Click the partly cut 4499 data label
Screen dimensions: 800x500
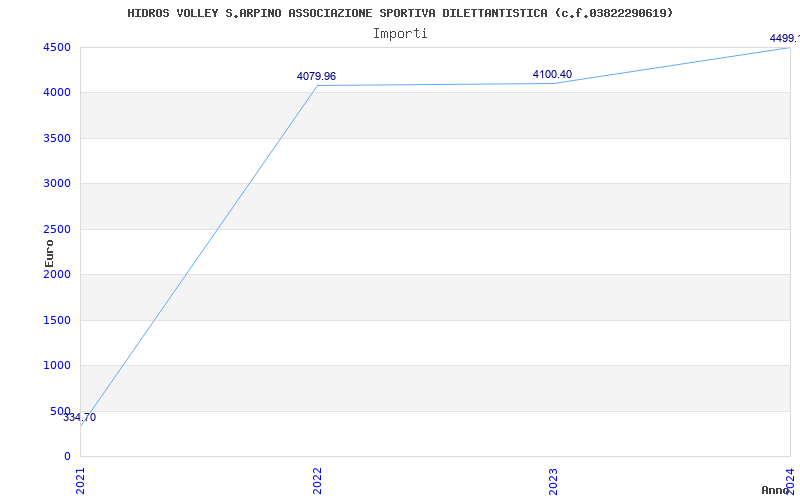(x=785, y=38)
